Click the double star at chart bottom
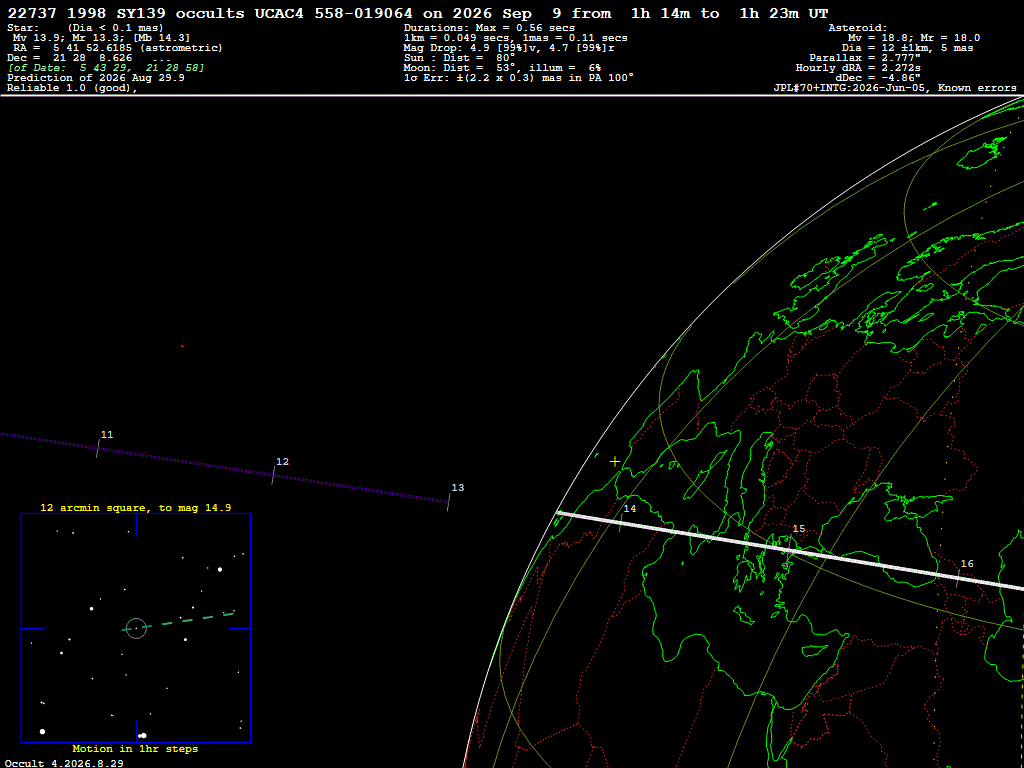The image size is (1024, 768). [x=142, y=735]
